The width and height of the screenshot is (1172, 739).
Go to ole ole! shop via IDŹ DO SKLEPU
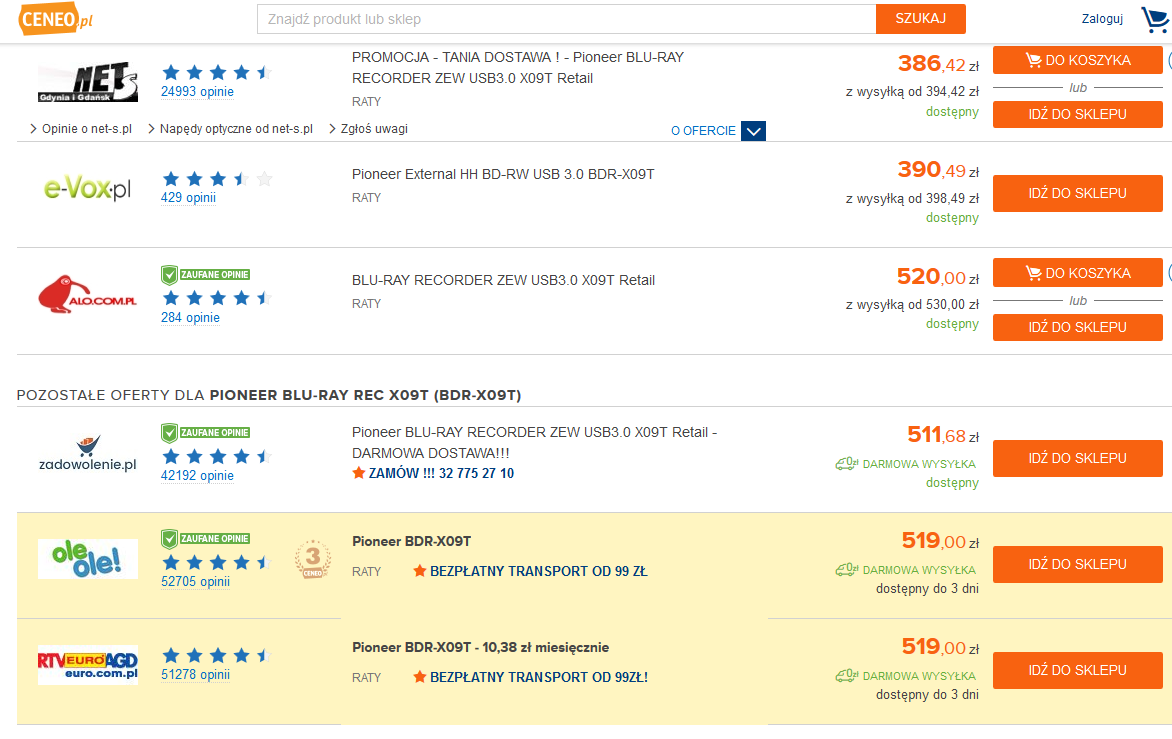[x=1078, y=564]
